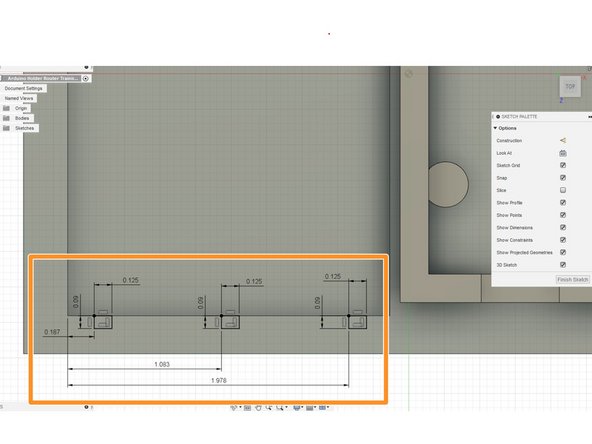Click the Origin folder icon in browser
592x444 pixels.
6,108
